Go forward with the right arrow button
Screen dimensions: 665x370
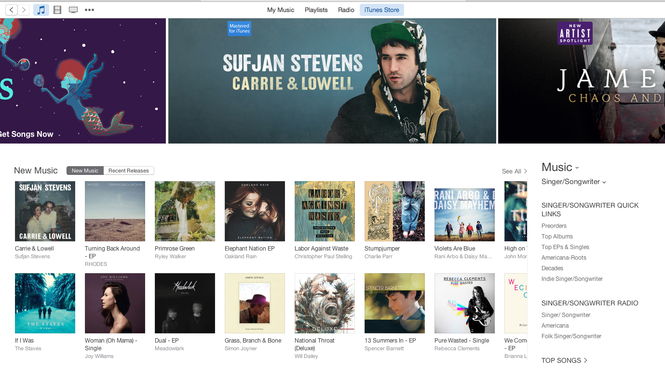click(24, 10)
